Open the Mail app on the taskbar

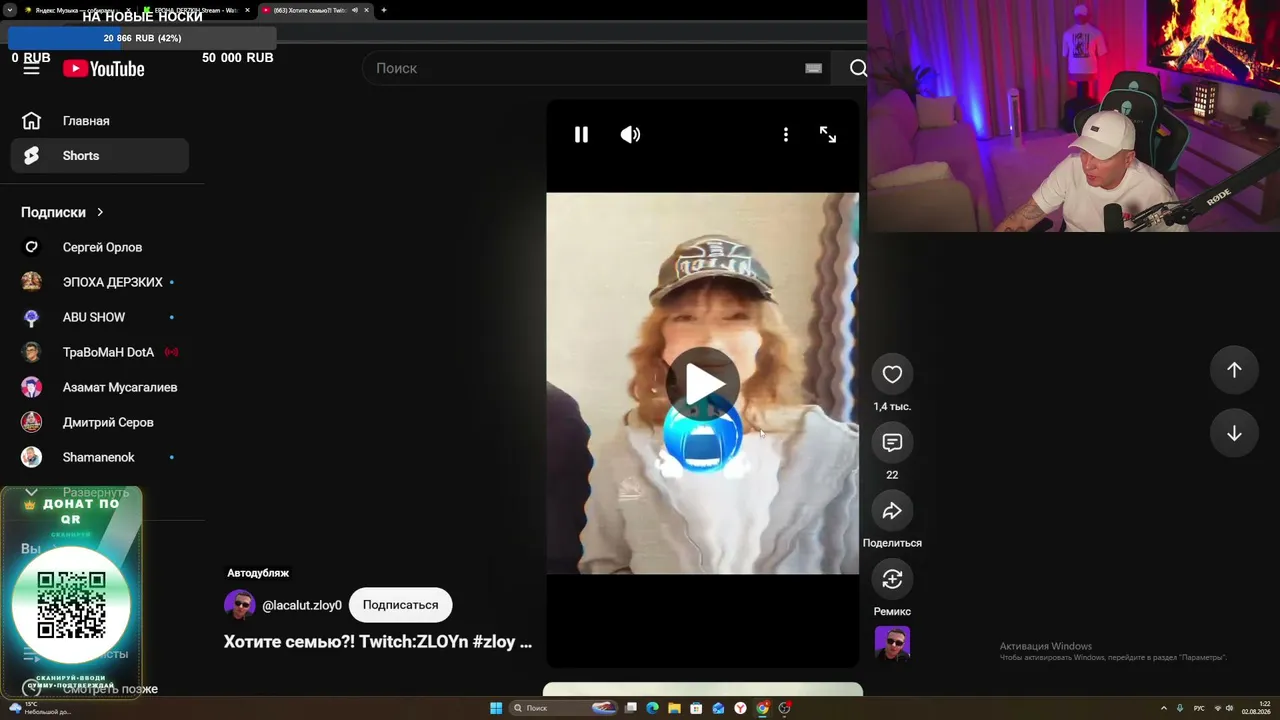[718, 708]
